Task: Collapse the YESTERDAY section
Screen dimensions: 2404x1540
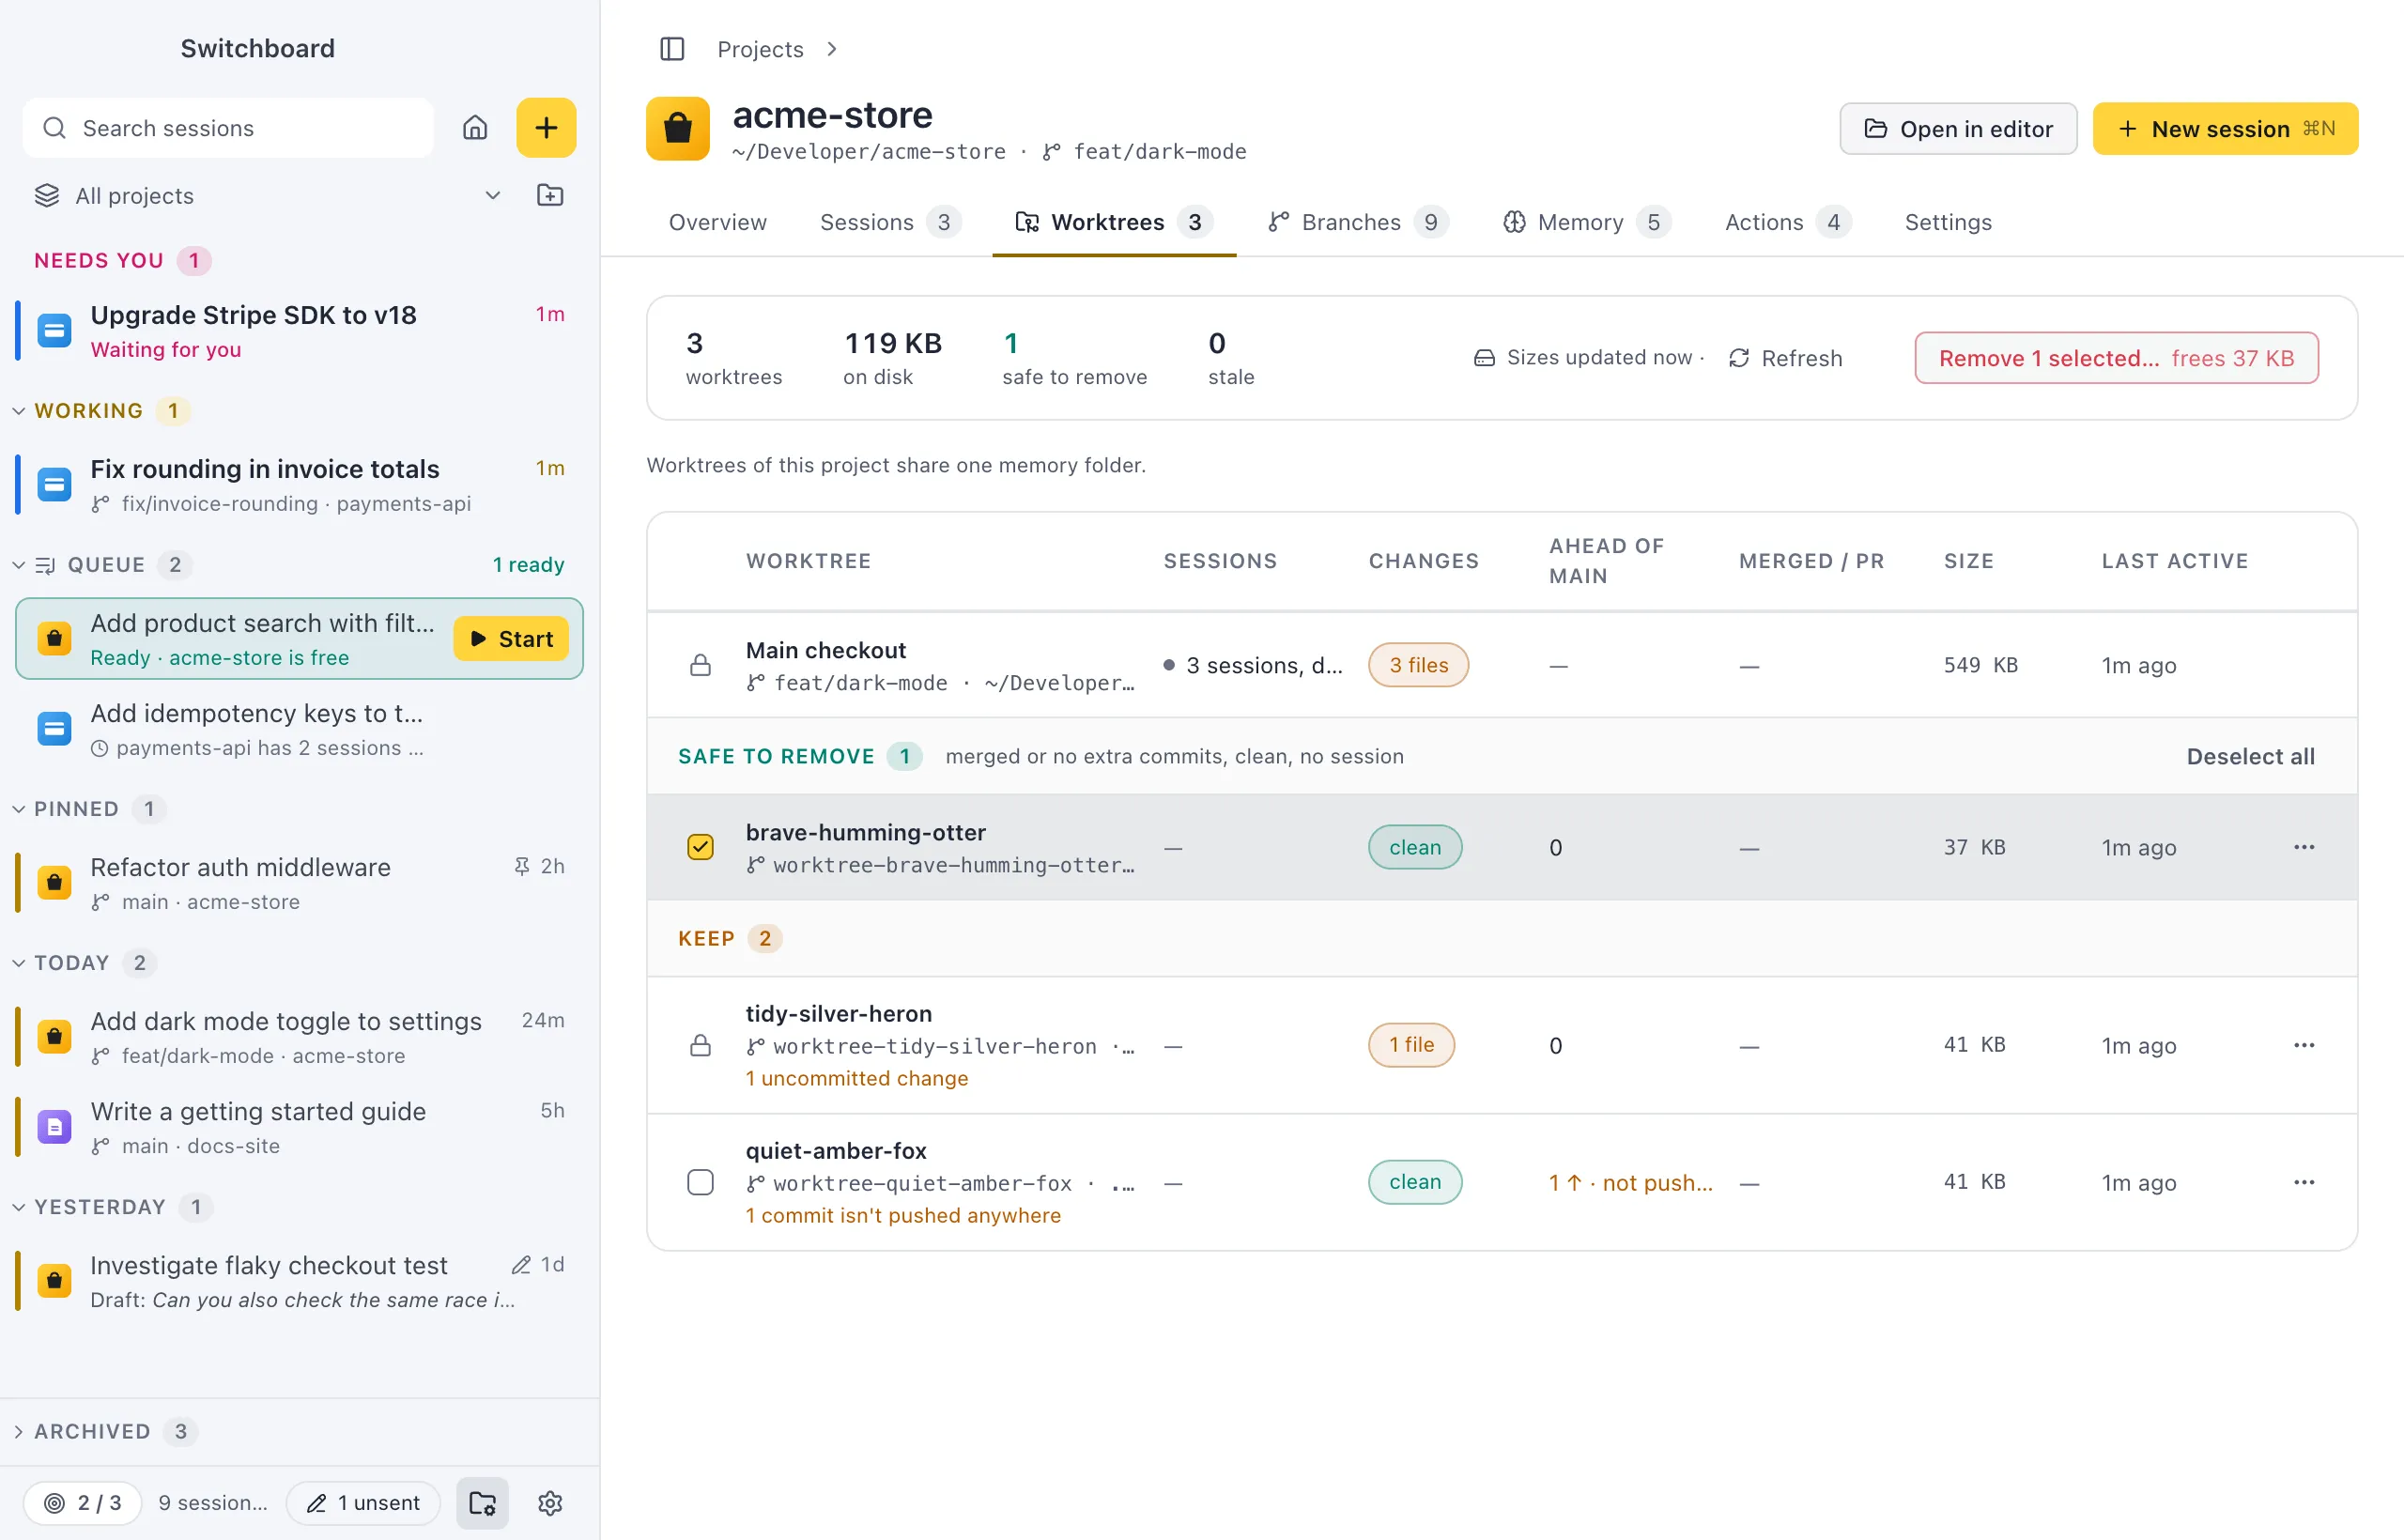Action: point(19,1207)
